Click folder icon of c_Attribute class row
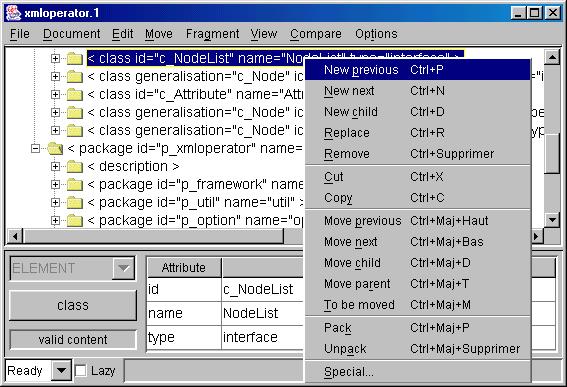 tap(75, 94)
